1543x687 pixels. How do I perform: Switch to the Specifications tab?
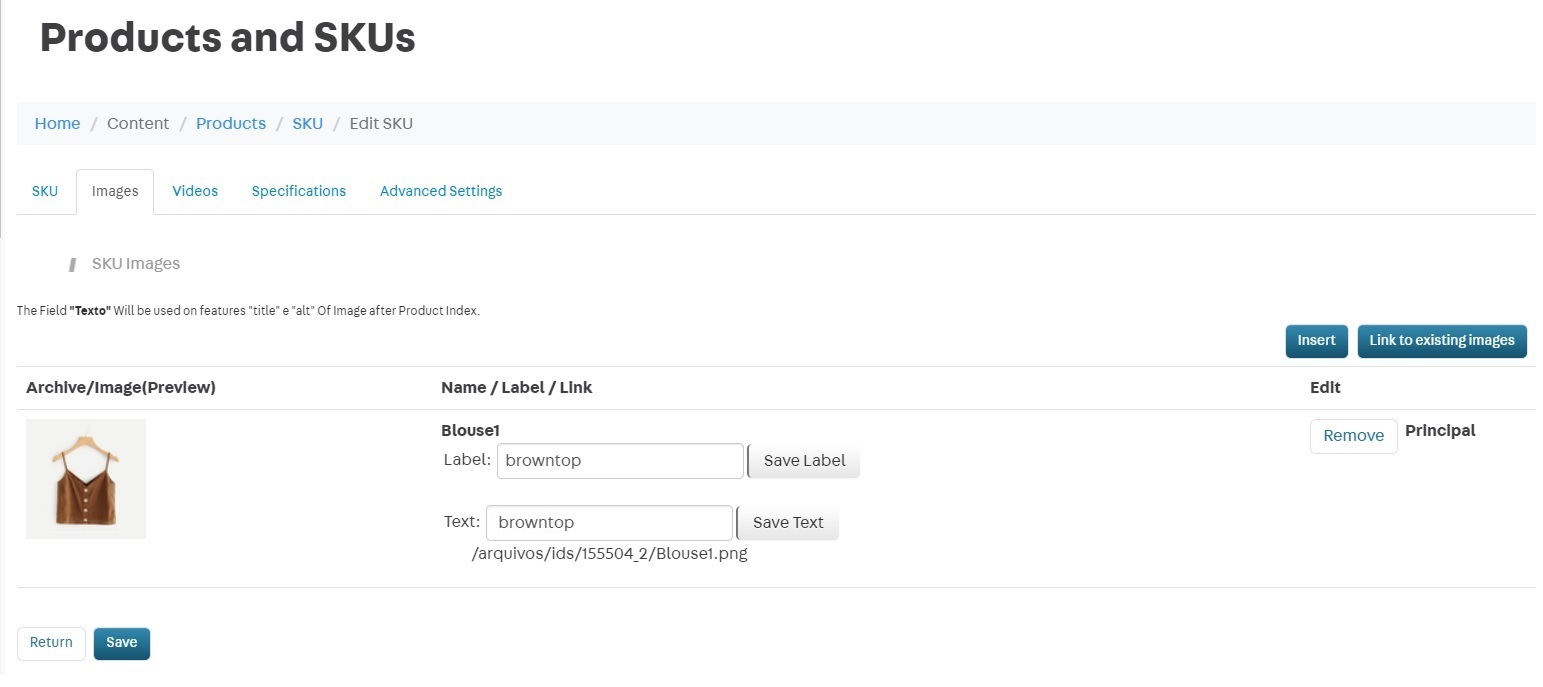[x=298, y=191]
